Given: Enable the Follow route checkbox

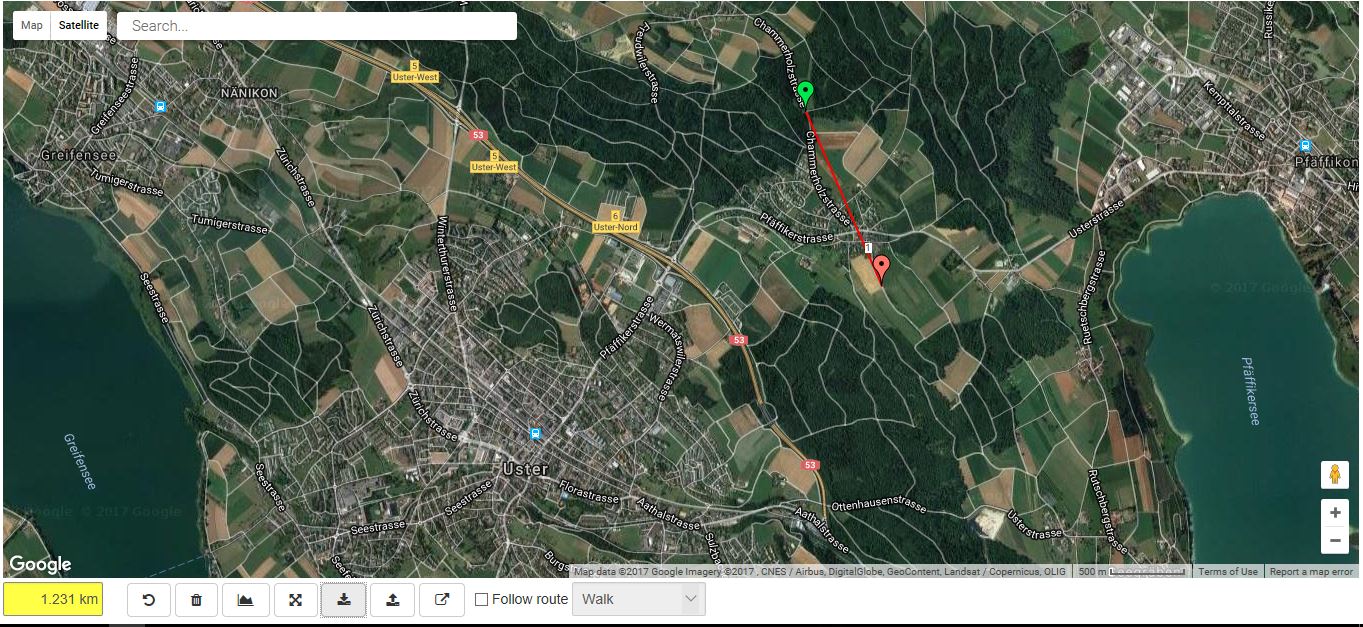Looking at the screenshot, I should pos(482,600).
